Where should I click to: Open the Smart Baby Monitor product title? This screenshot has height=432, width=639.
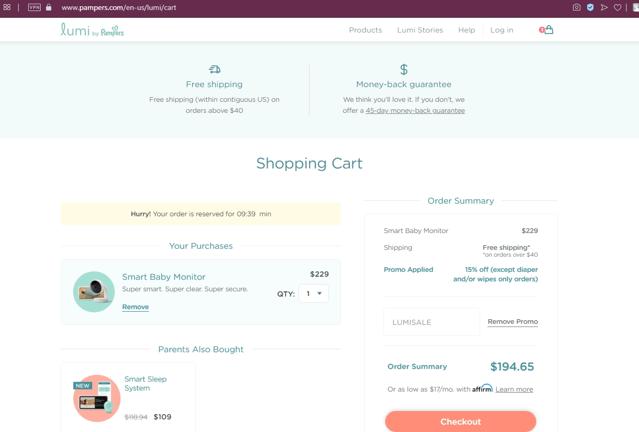point(163,277)
